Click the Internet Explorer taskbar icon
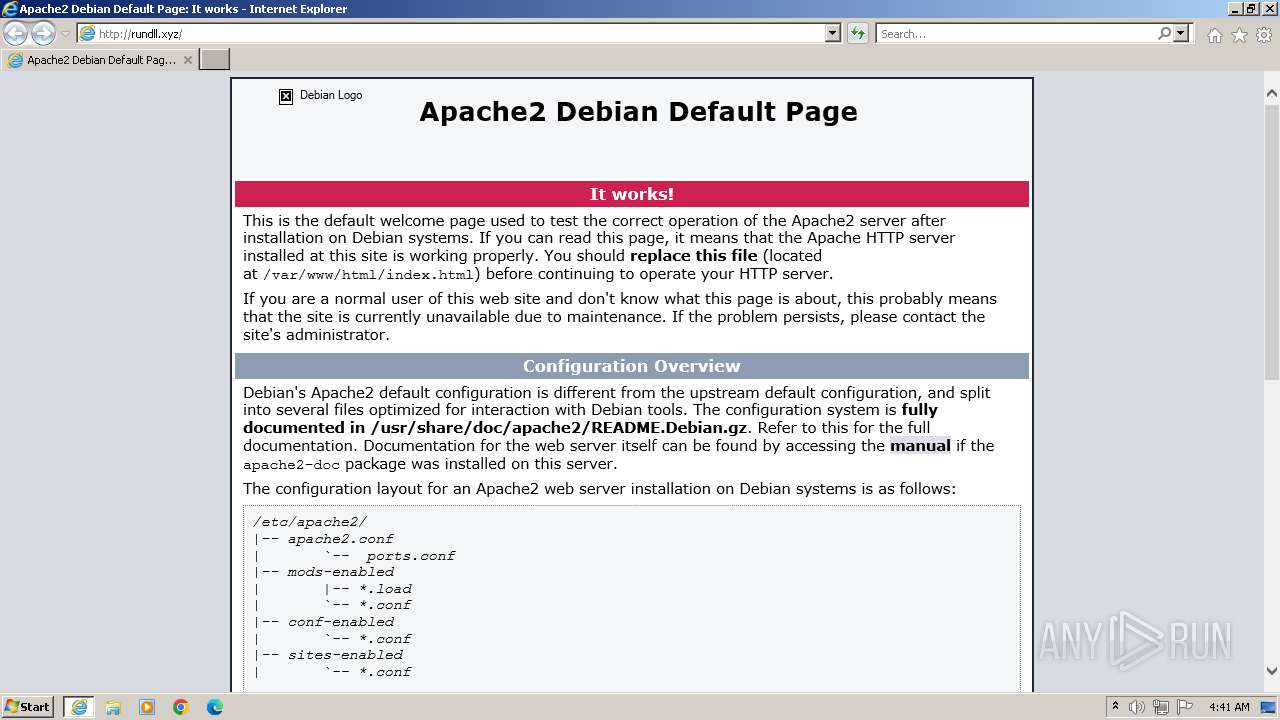Viewport: 1280px width, 720px height. tap(79, 707)
